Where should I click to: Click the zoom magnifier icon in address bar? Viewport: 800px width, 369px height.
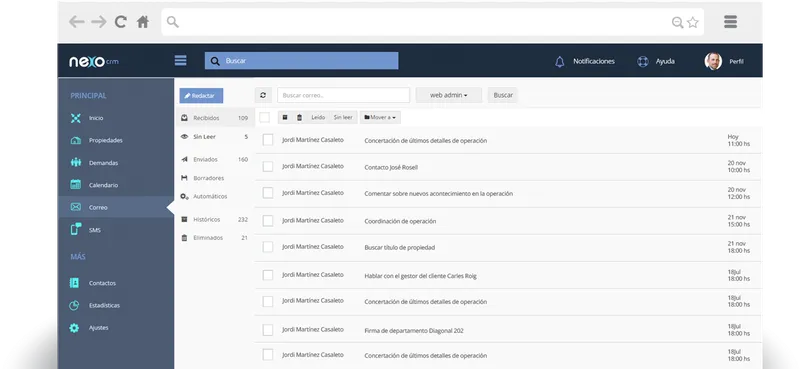(x=678, y=22)
